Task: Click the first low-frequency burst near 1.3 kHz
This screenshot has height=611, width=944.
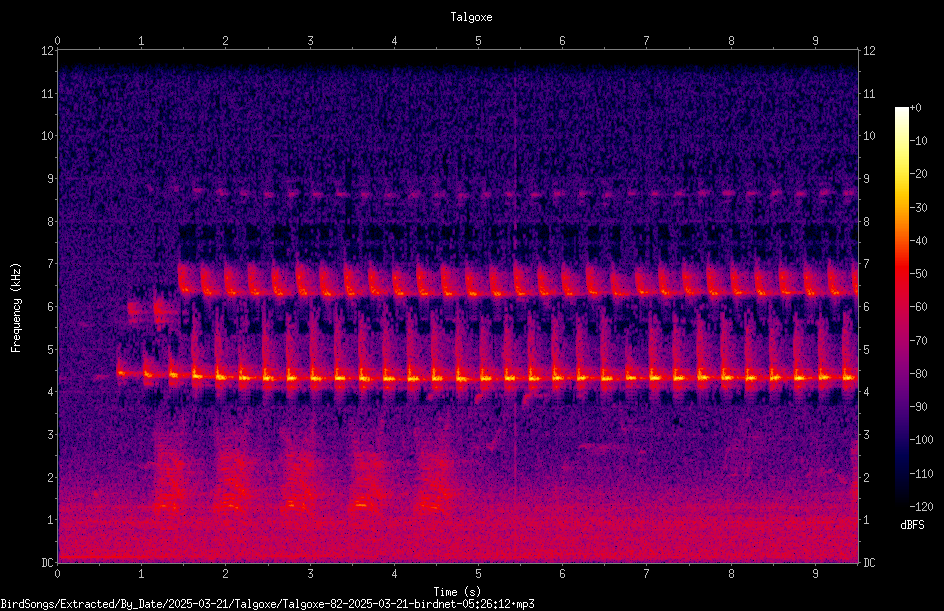Action: [x=168, y=506]
